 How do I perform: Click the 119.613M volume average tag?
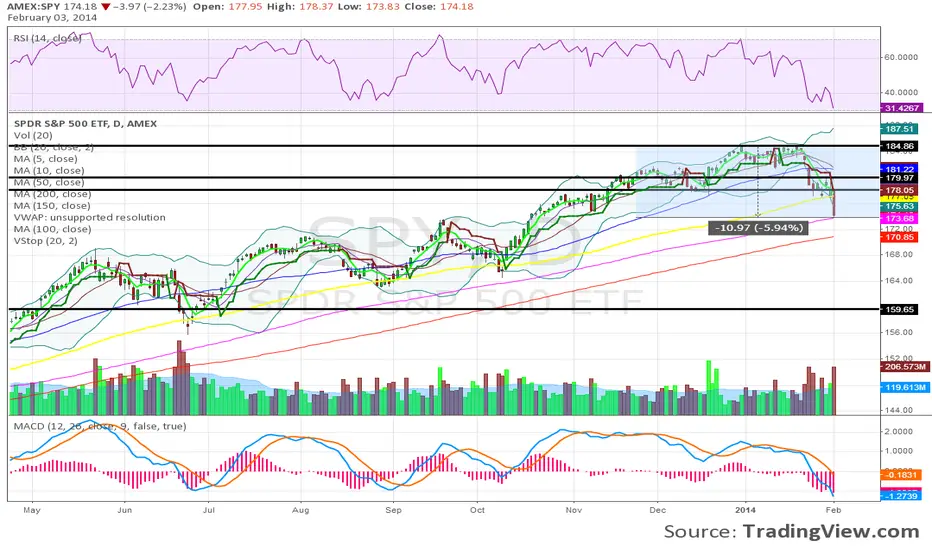[x=903, y=387]
